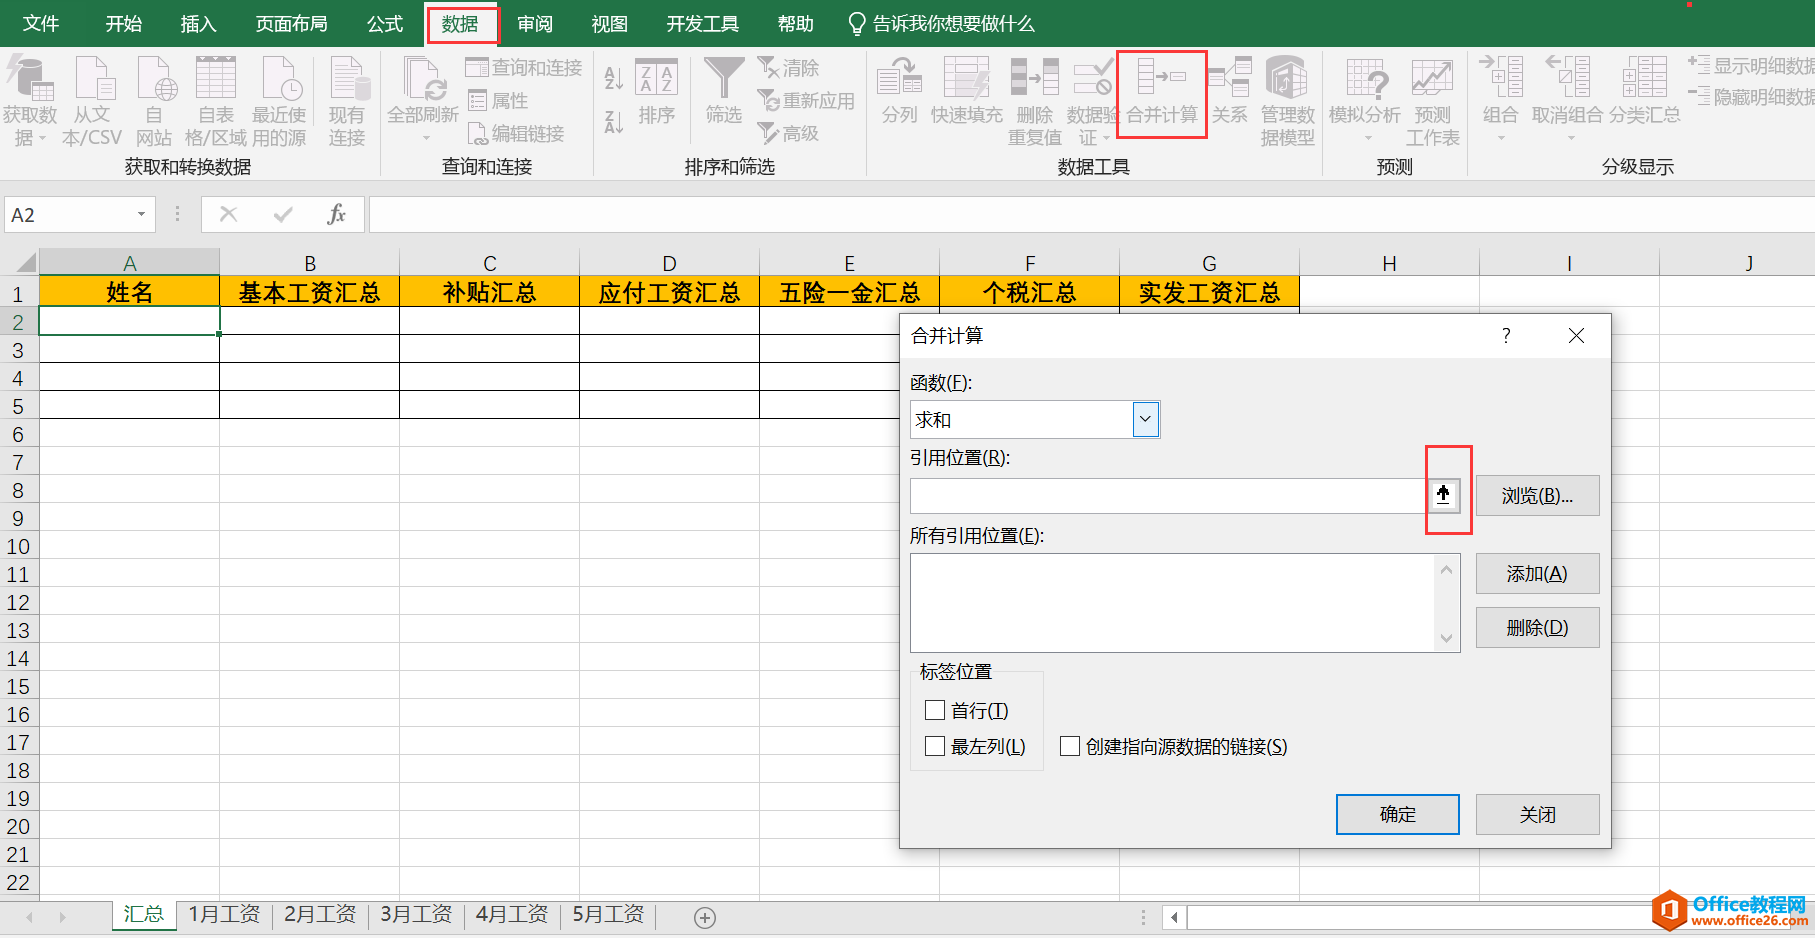The height and width of the screenshot is (938, 1815).
Task: Select column header D
Action: 669,263
